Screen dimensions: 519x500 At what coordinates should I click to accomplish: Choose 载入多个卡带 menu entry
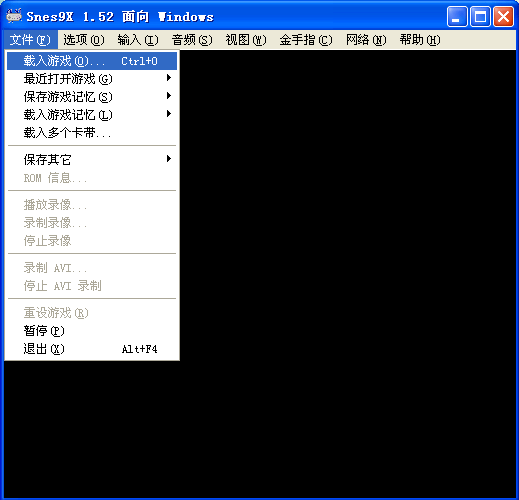(x=92, y=133)
